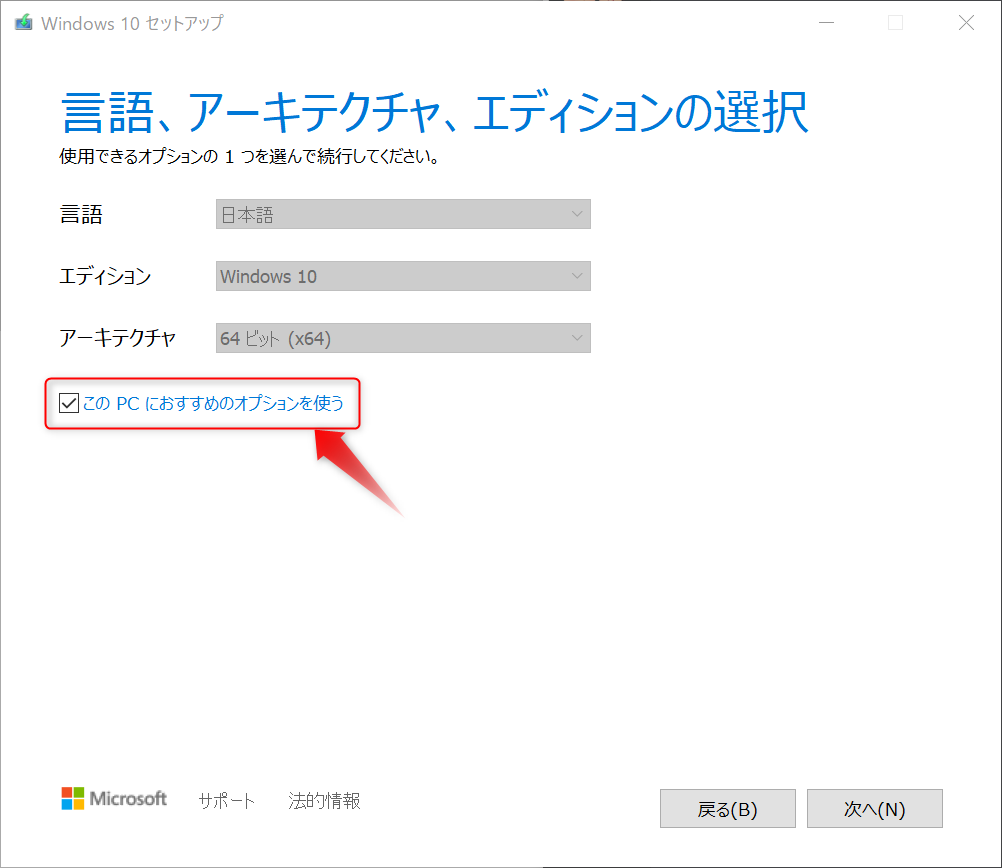Viewport: 1002px width, 868px height.
Task: Close the Windows 10 セットアップ window
Action: click(x=966, y=23)
